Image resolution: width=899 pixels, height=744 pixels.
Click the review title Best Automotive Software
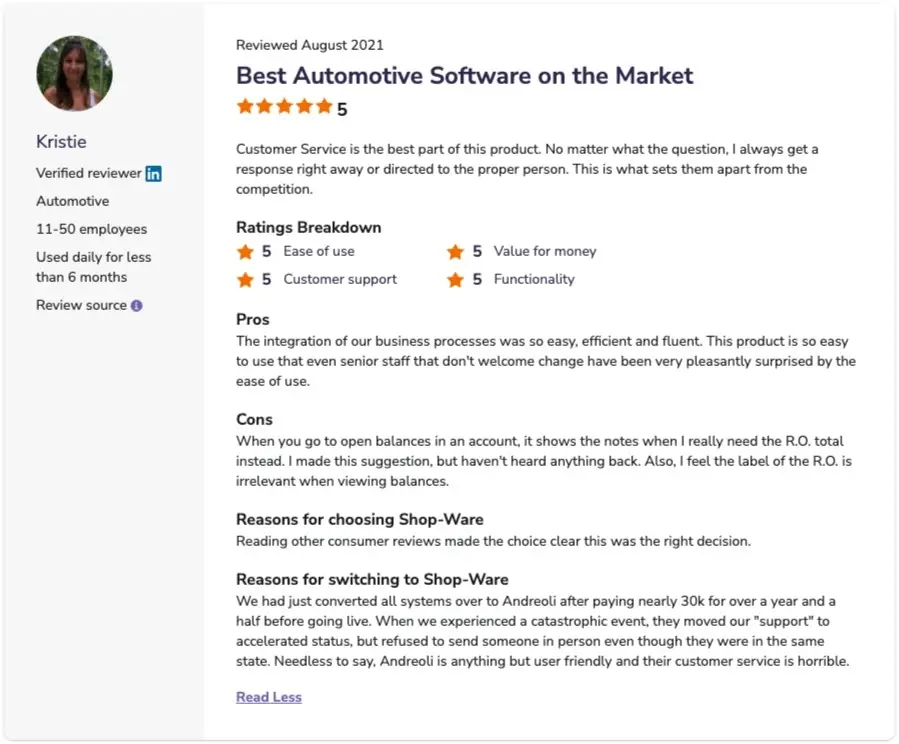464,76
